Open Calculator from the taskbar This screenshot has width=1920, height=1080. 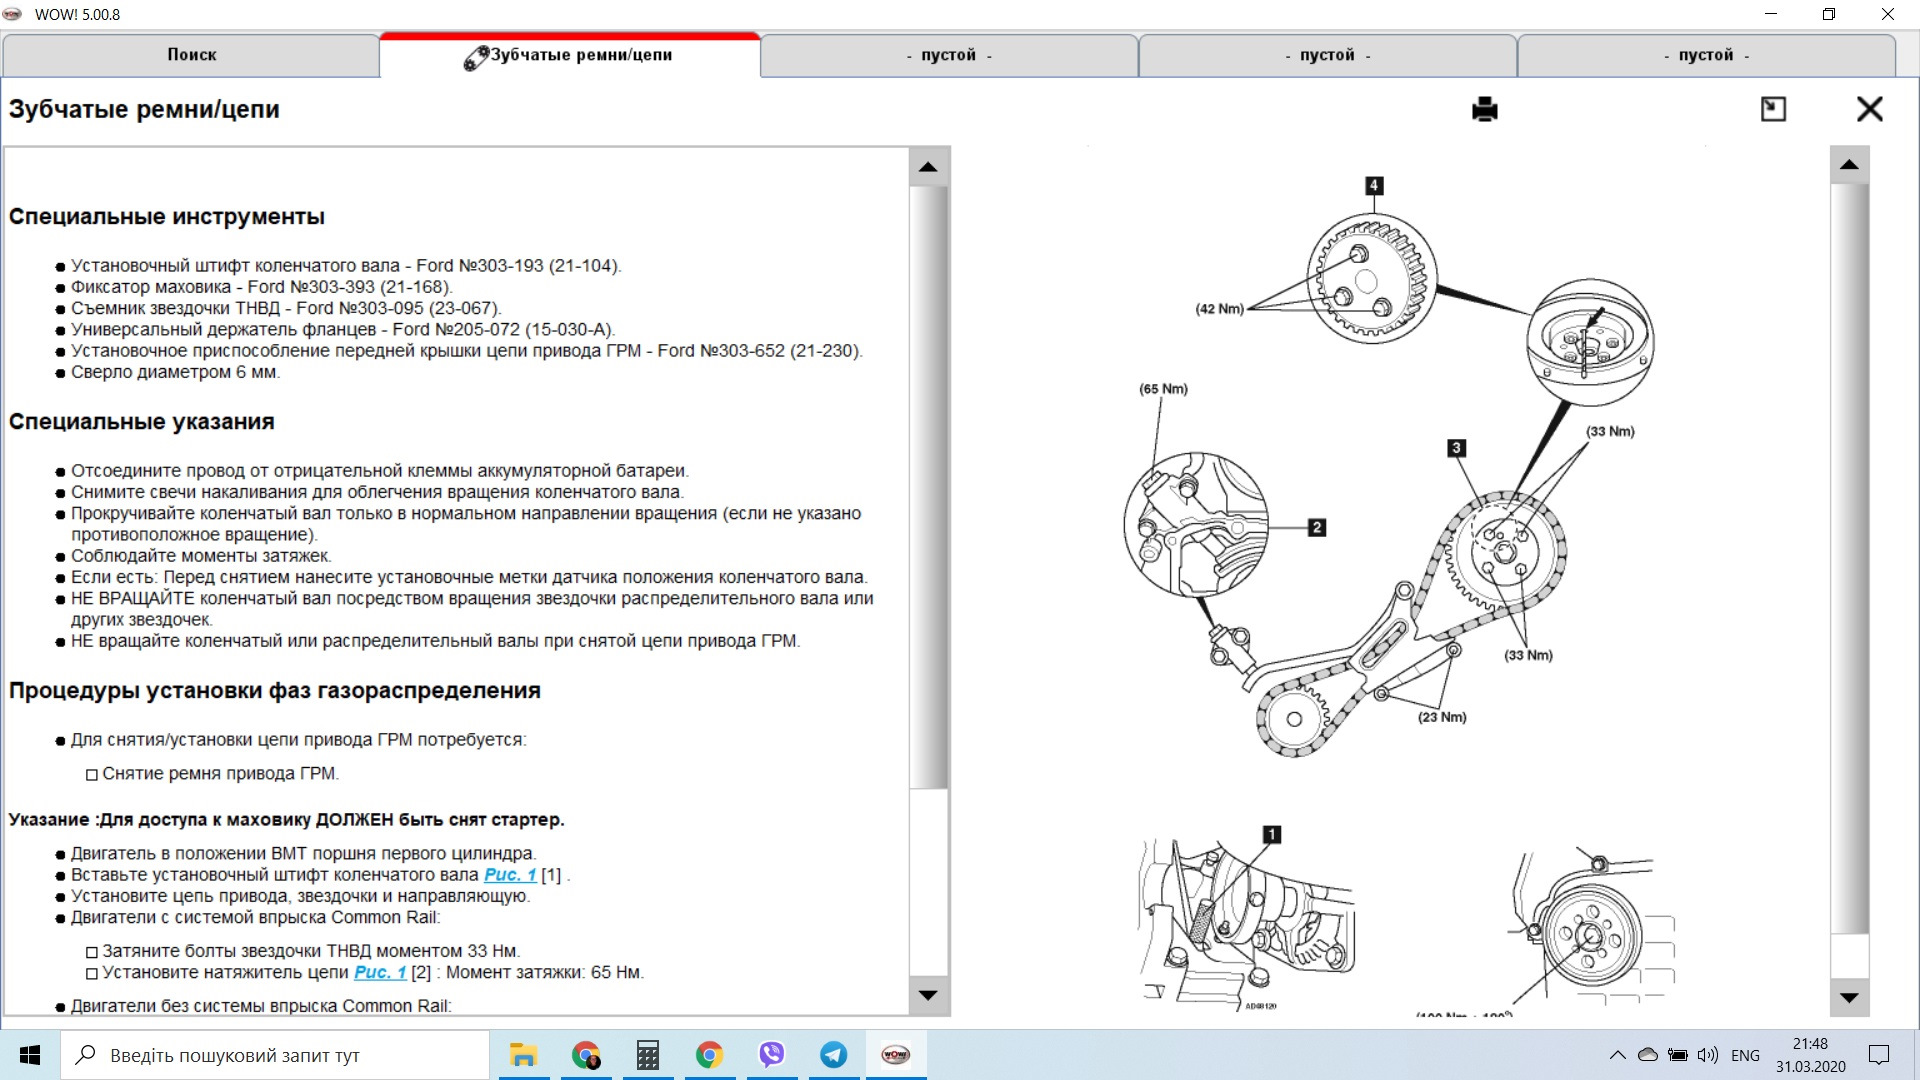coord(647,1055)
